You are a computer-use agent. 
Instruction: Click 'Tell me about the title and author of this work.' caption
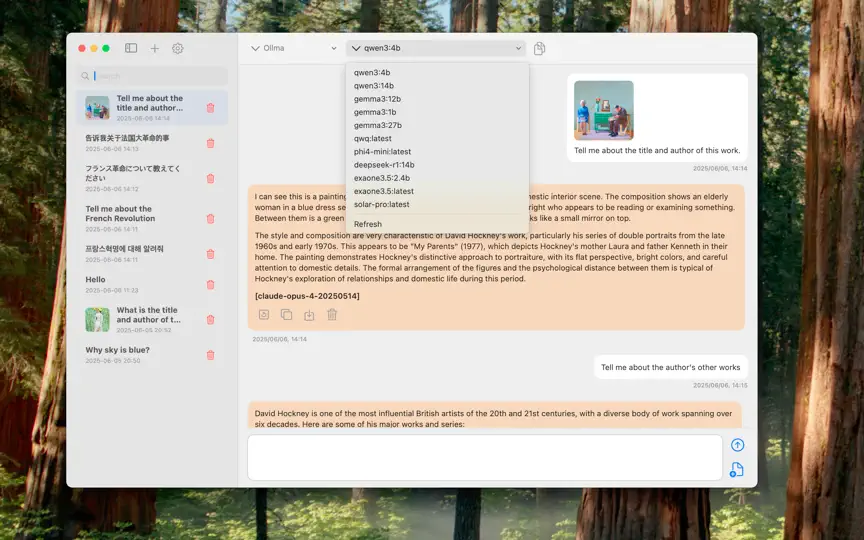pos(657,150)
